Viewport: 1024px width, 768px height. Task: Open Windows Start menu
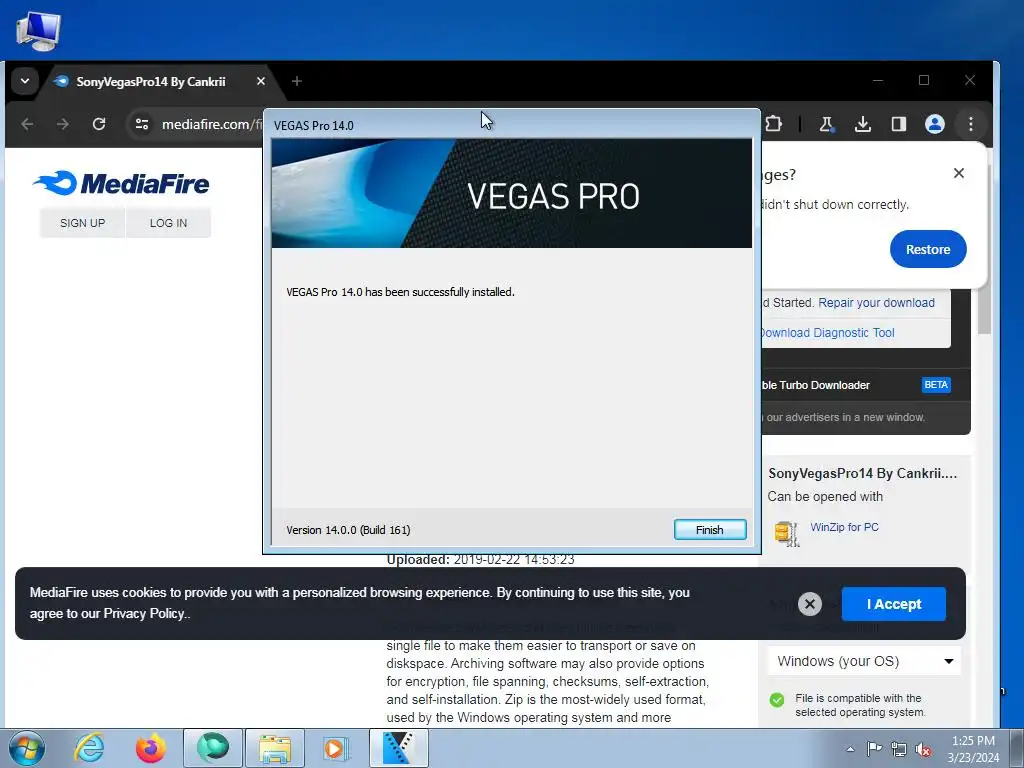(27, 748)
